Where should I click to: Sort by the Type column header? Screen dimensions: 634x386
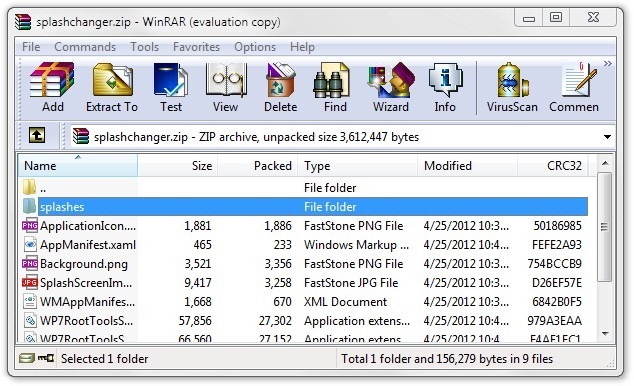[357, 165]
